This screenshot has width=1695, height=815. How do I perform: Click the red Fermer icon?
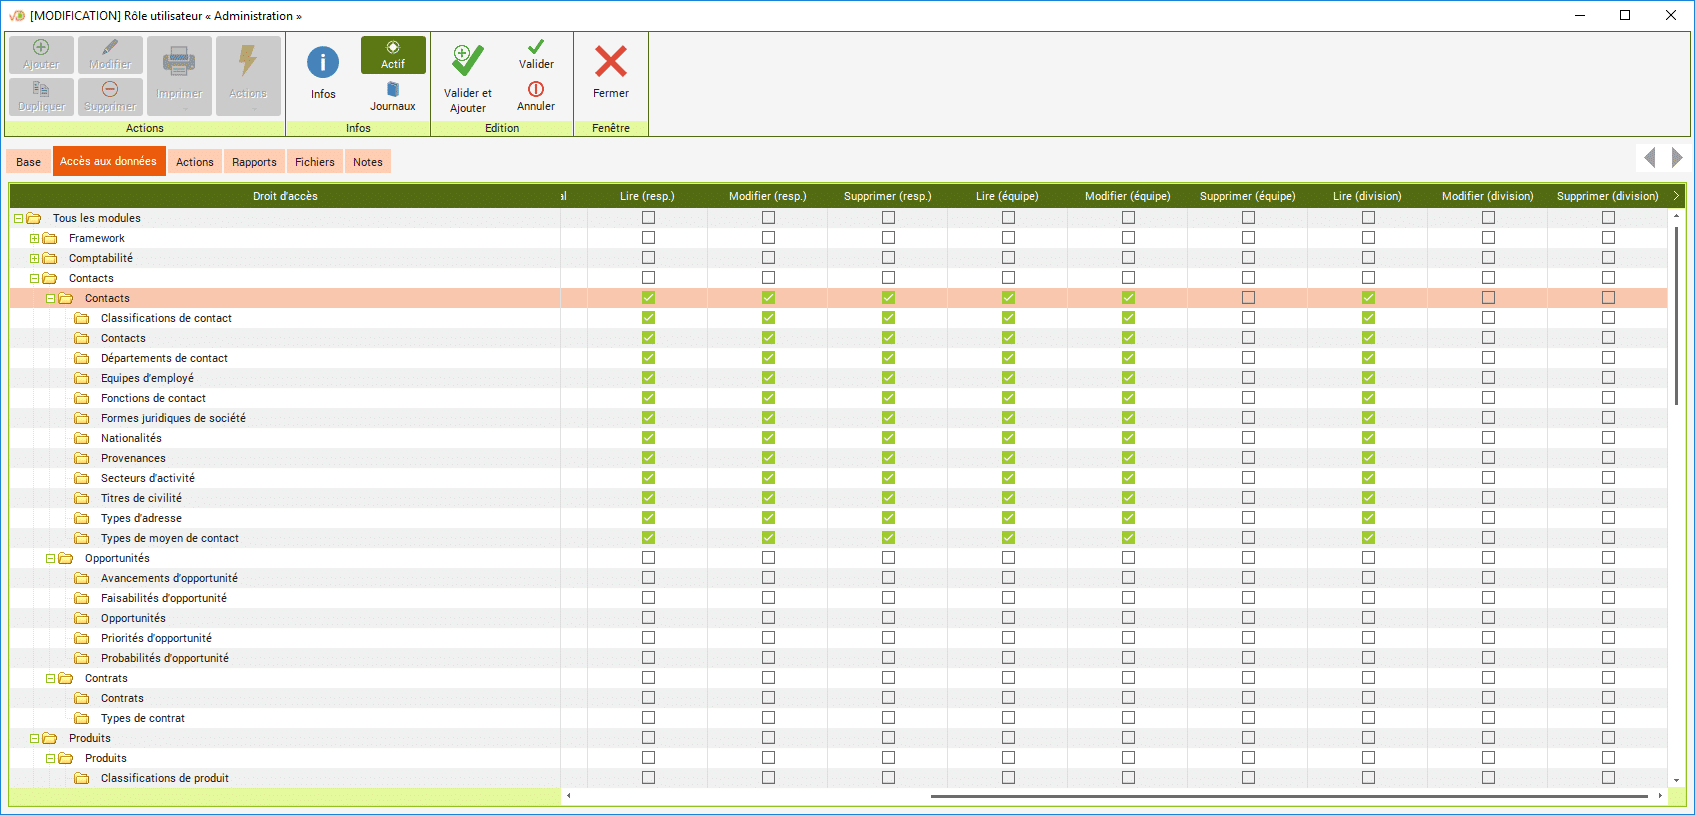(610, 62)
